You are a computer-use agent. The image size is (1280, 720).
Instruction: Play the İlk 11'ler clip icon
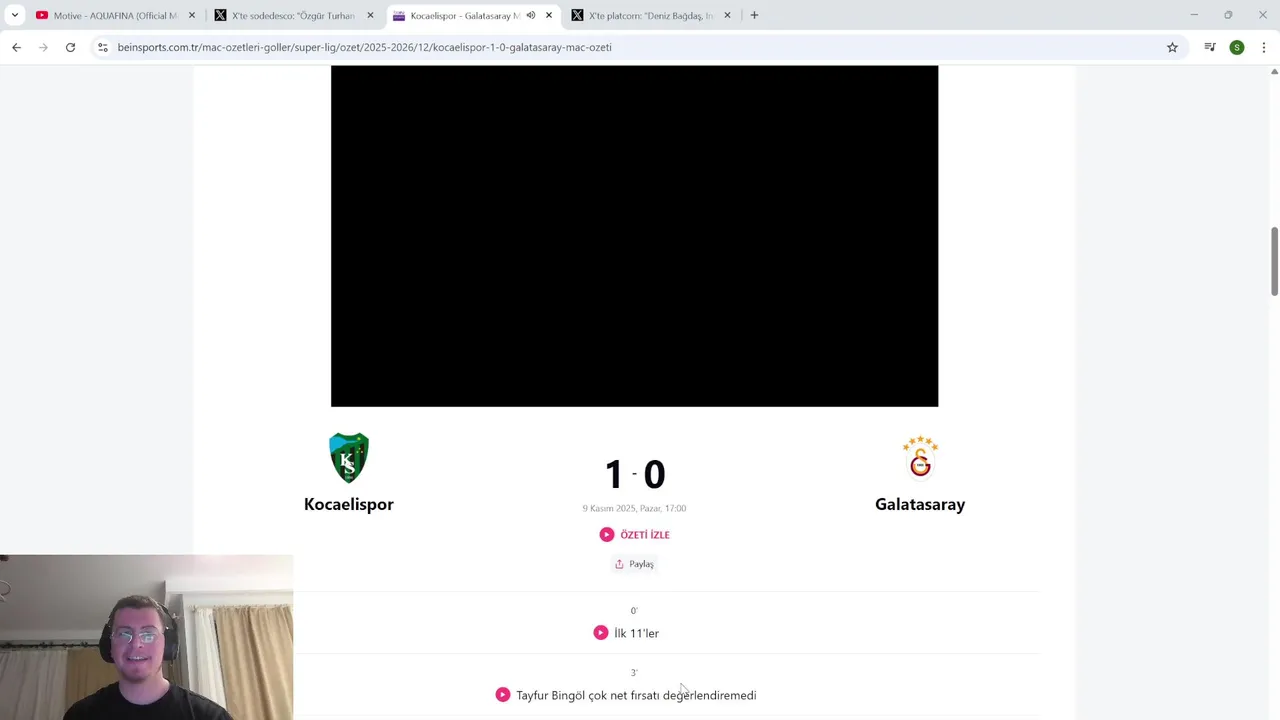(x=600, y=633)
